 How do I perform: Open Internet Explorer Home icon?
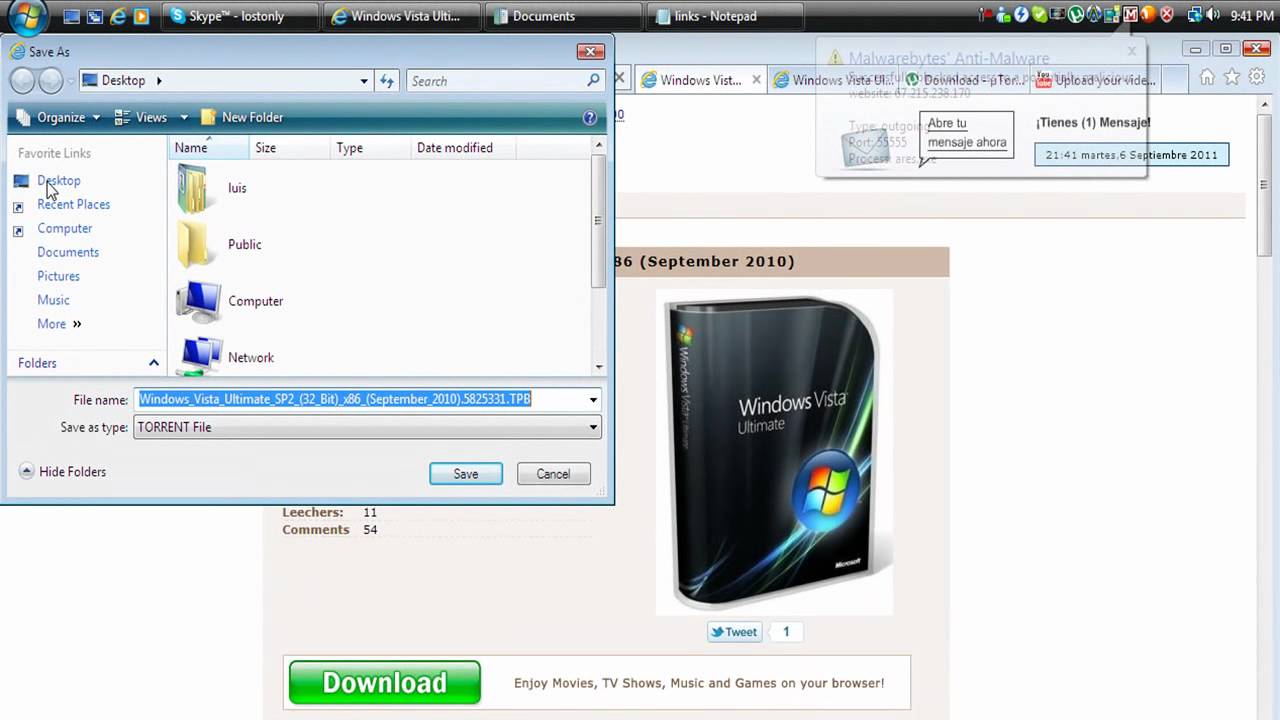point(1207,77)
